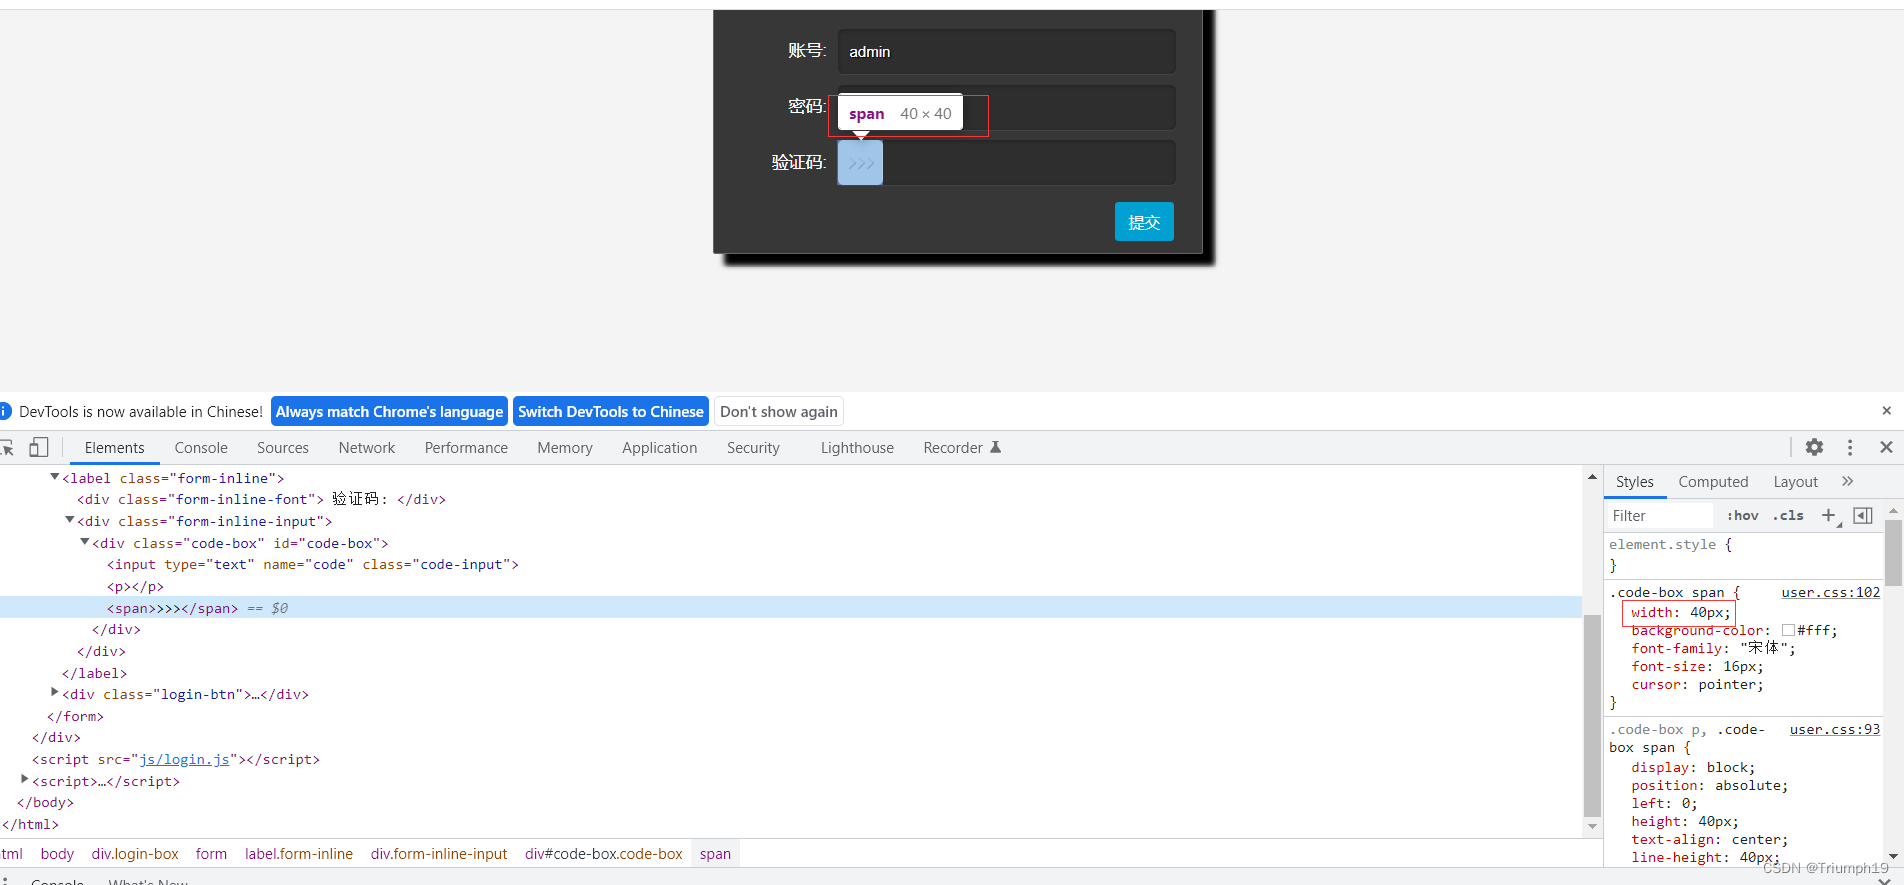Show more Styles pane tabs
The image size is (1904, 885).
coord(1847,481)
